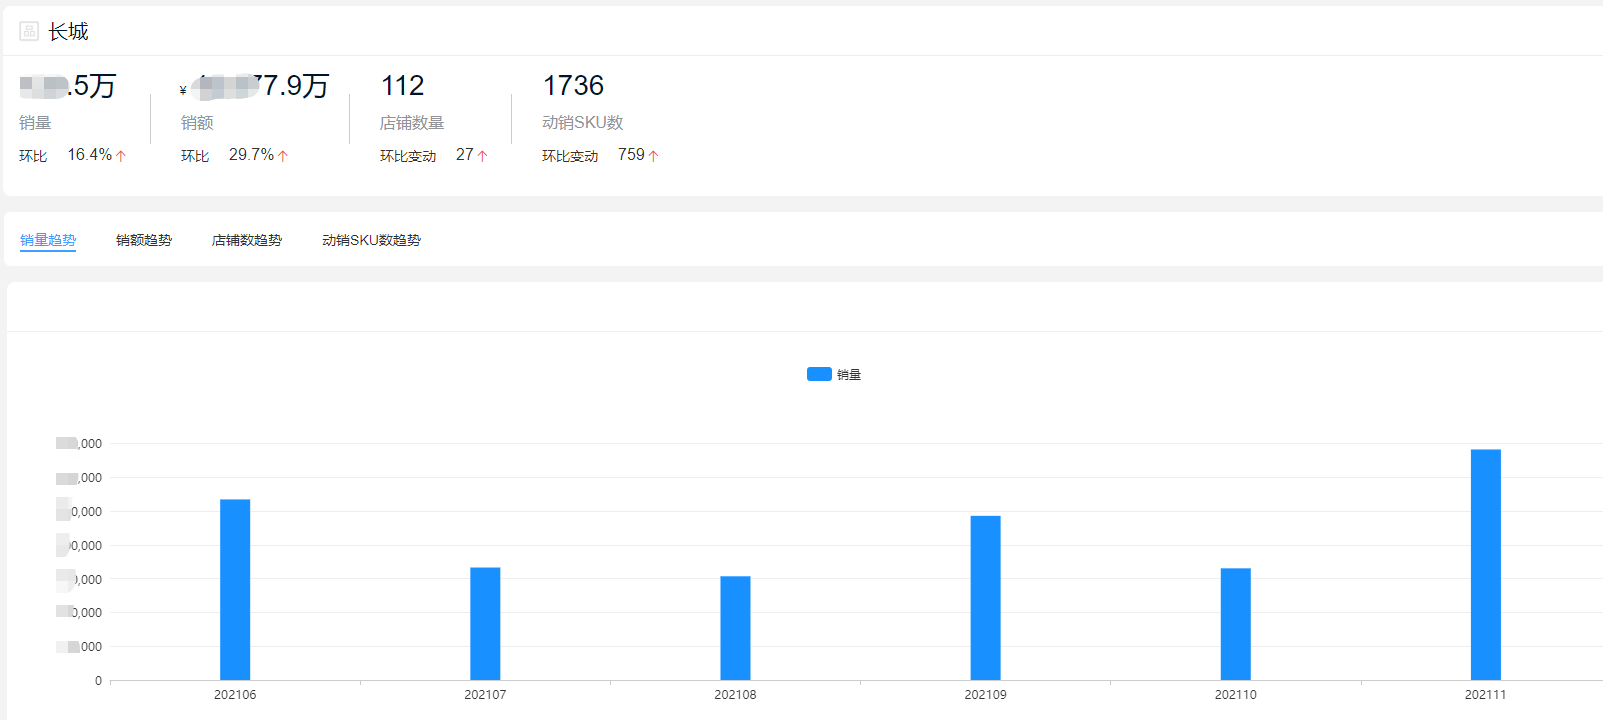Select the 202108 bar in chart
1603x720 pixels.
point(735,628)
